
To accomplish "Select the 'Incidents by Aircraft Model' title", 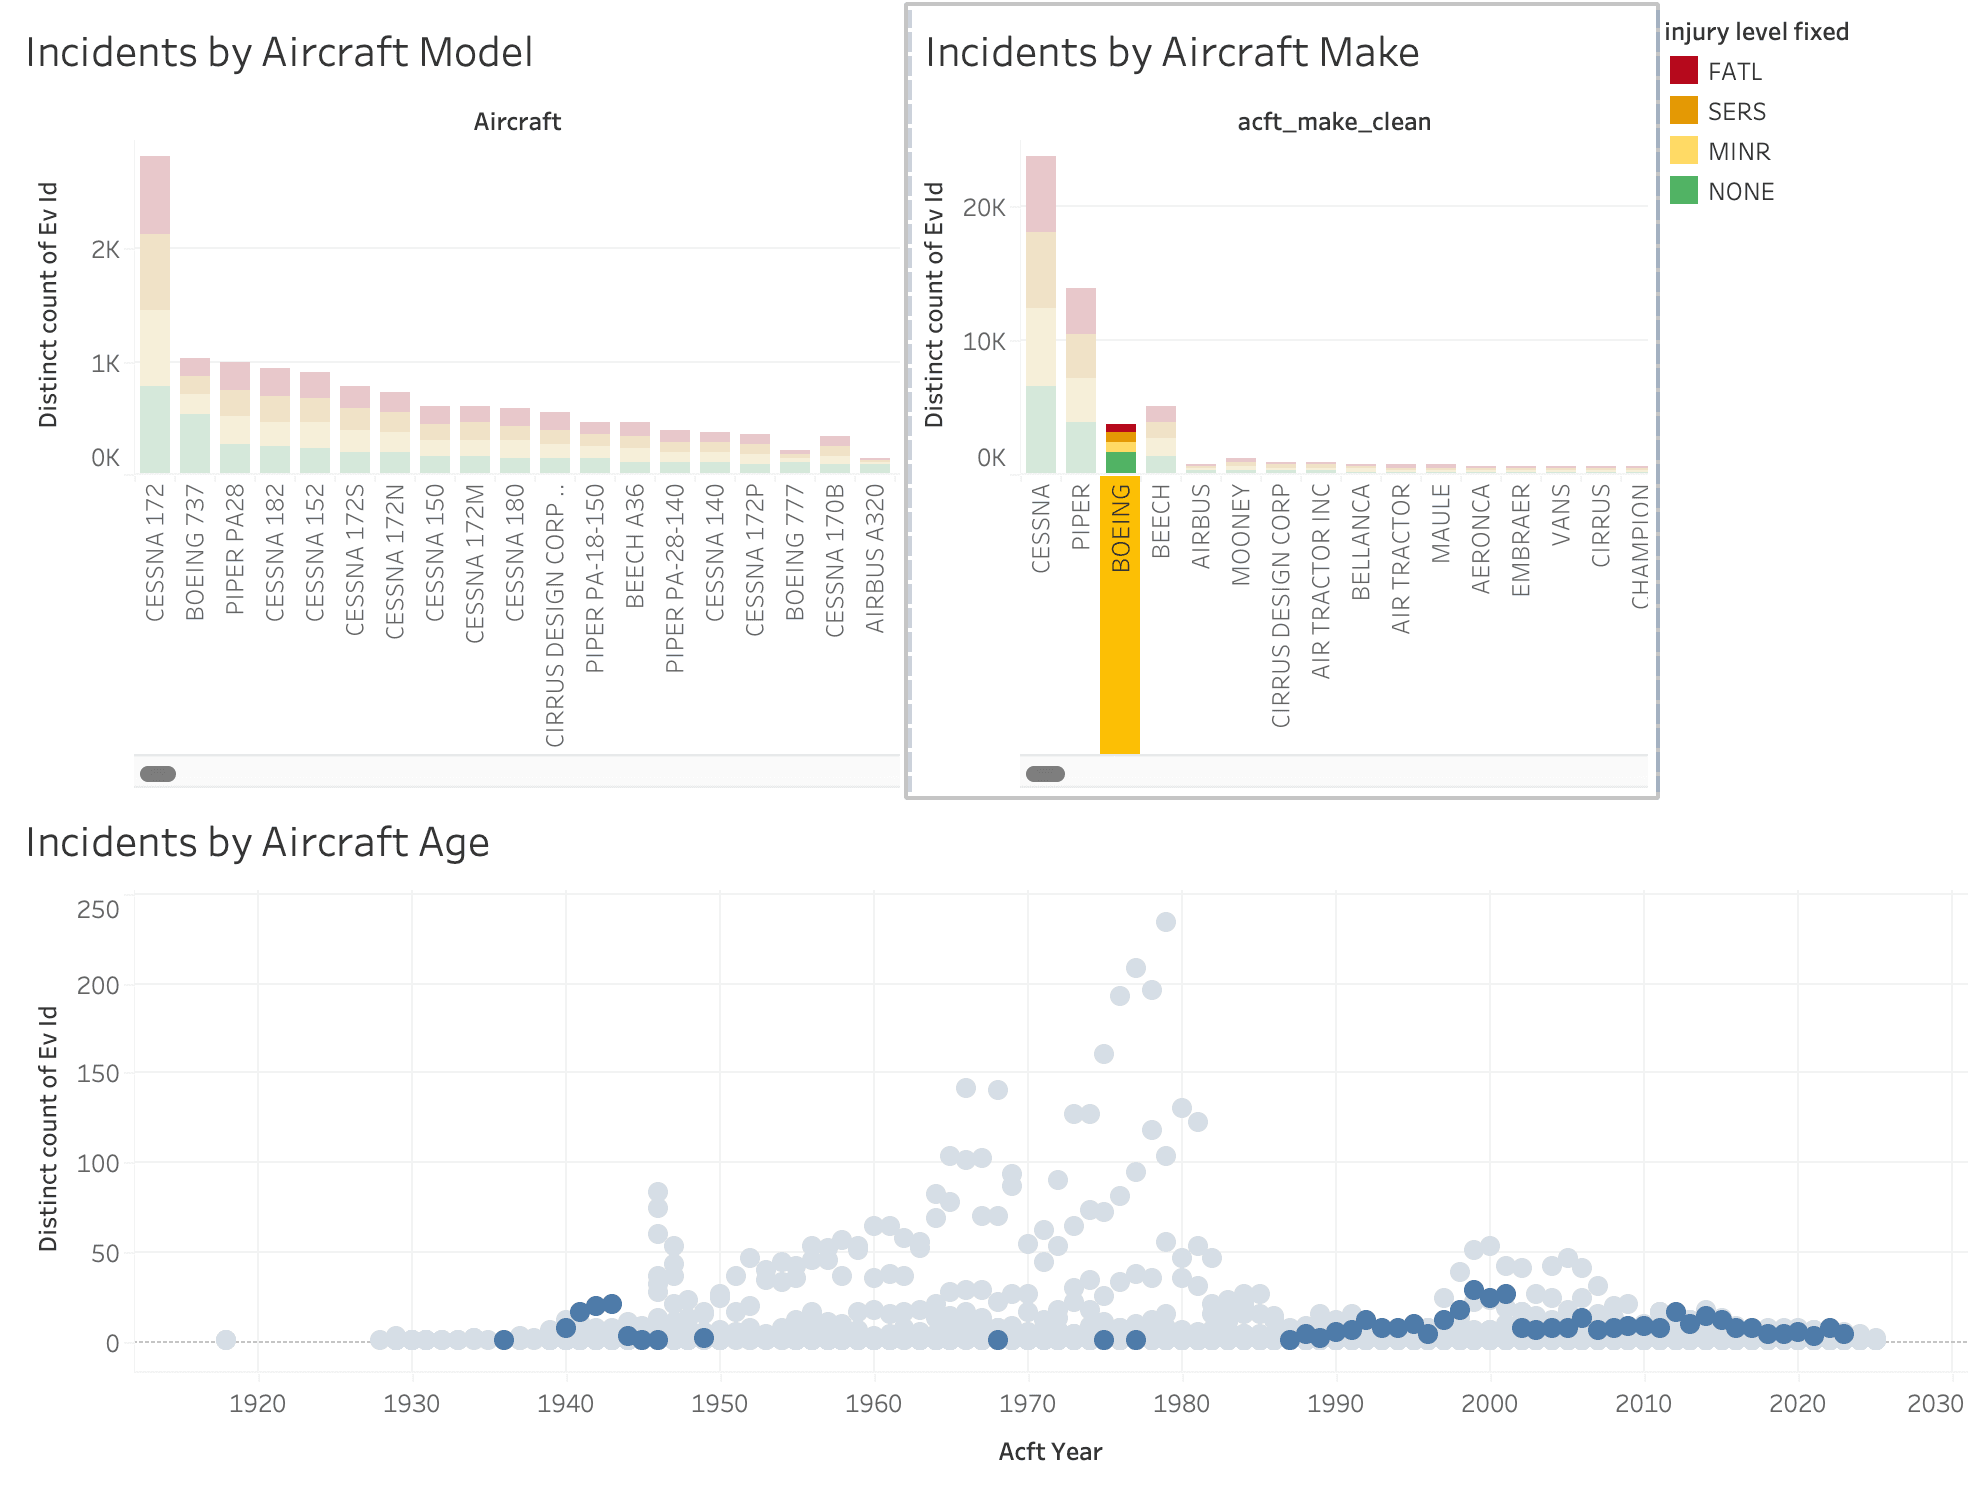I will pos(279,53).
